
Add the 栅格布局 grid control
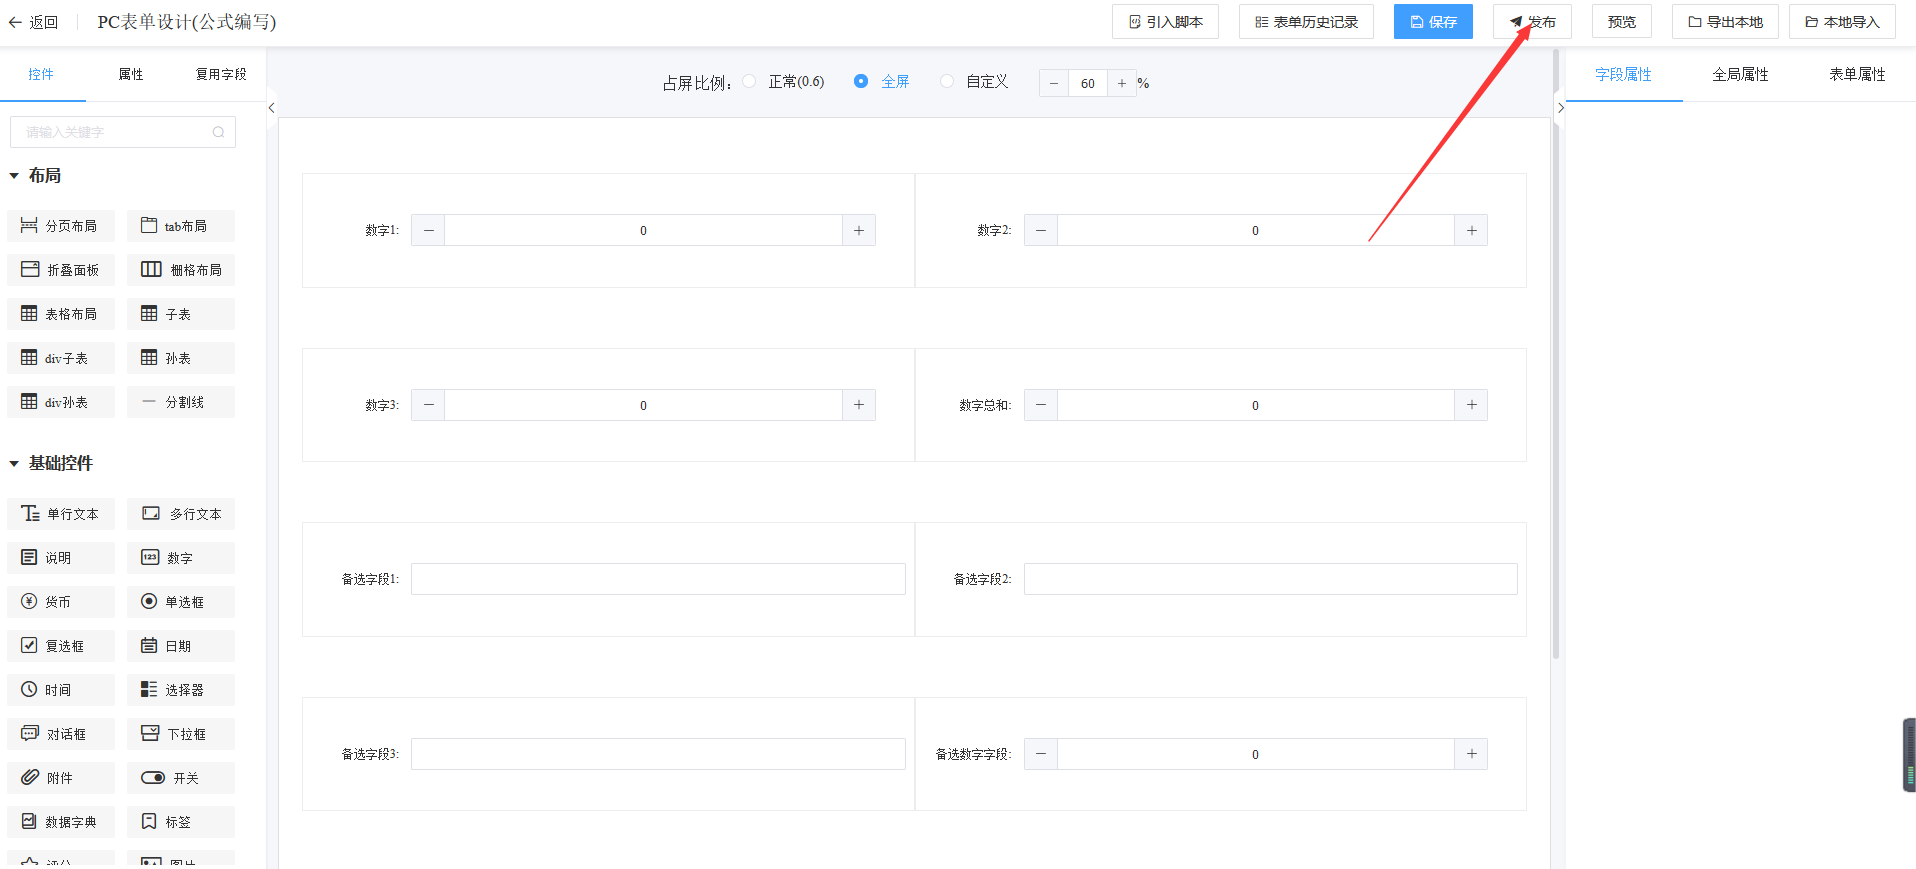181,270
